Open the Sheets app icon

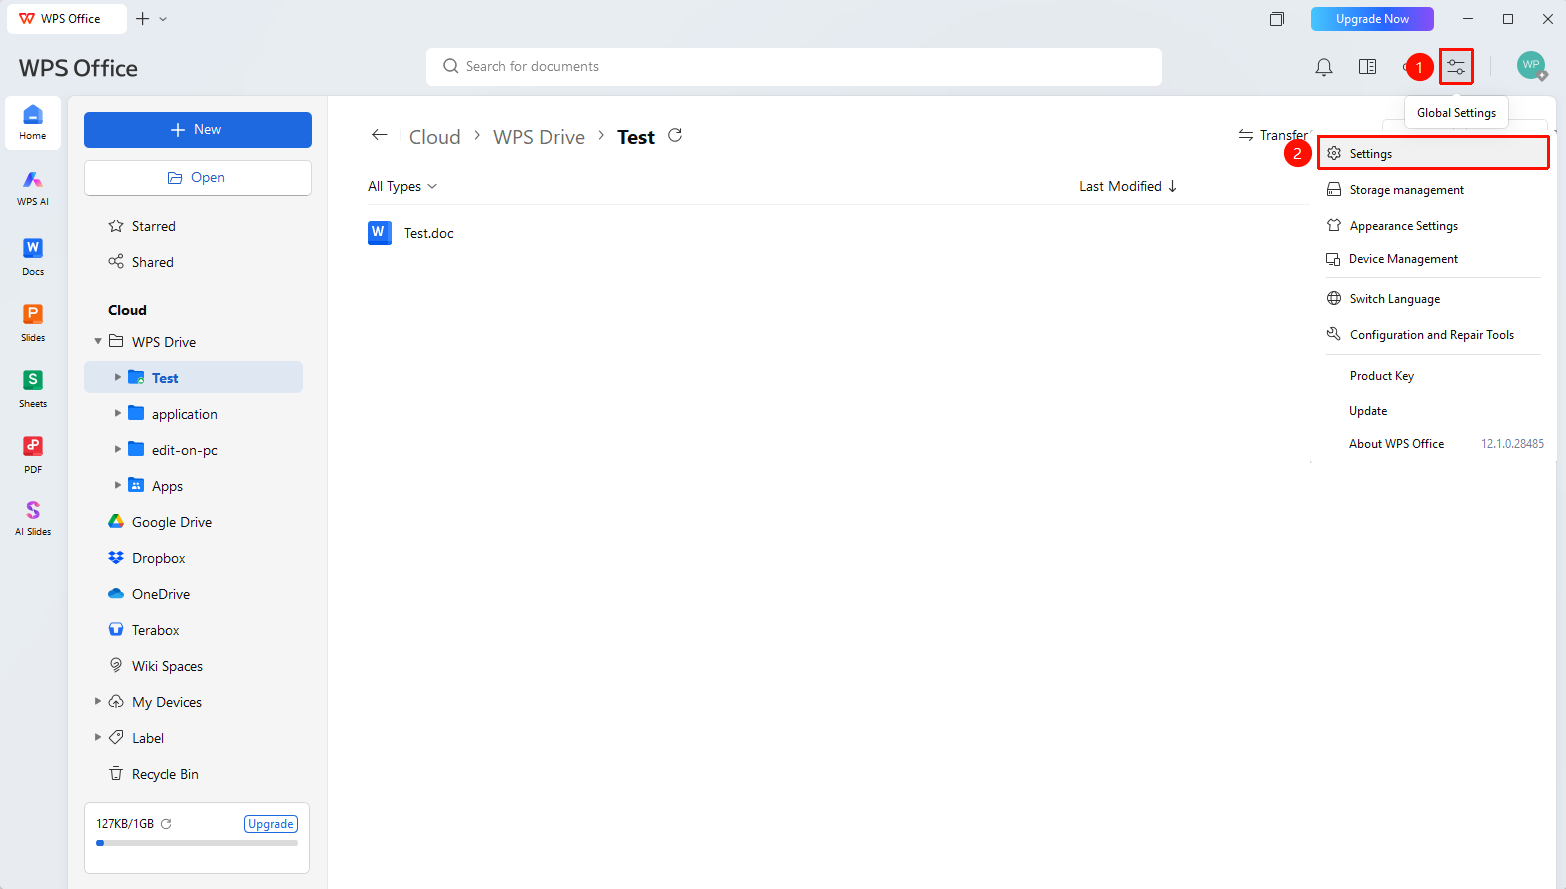pos(33,388)
